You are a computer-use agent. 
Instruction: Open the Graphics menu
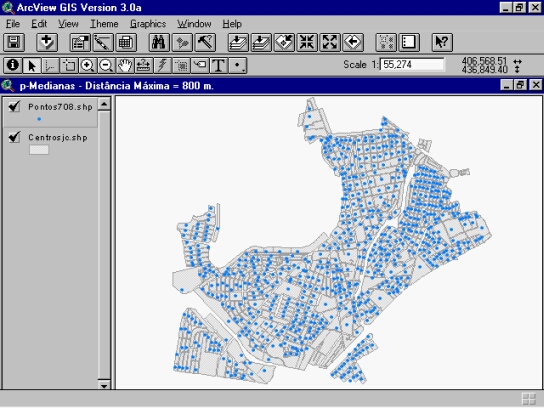pos(148,24)
